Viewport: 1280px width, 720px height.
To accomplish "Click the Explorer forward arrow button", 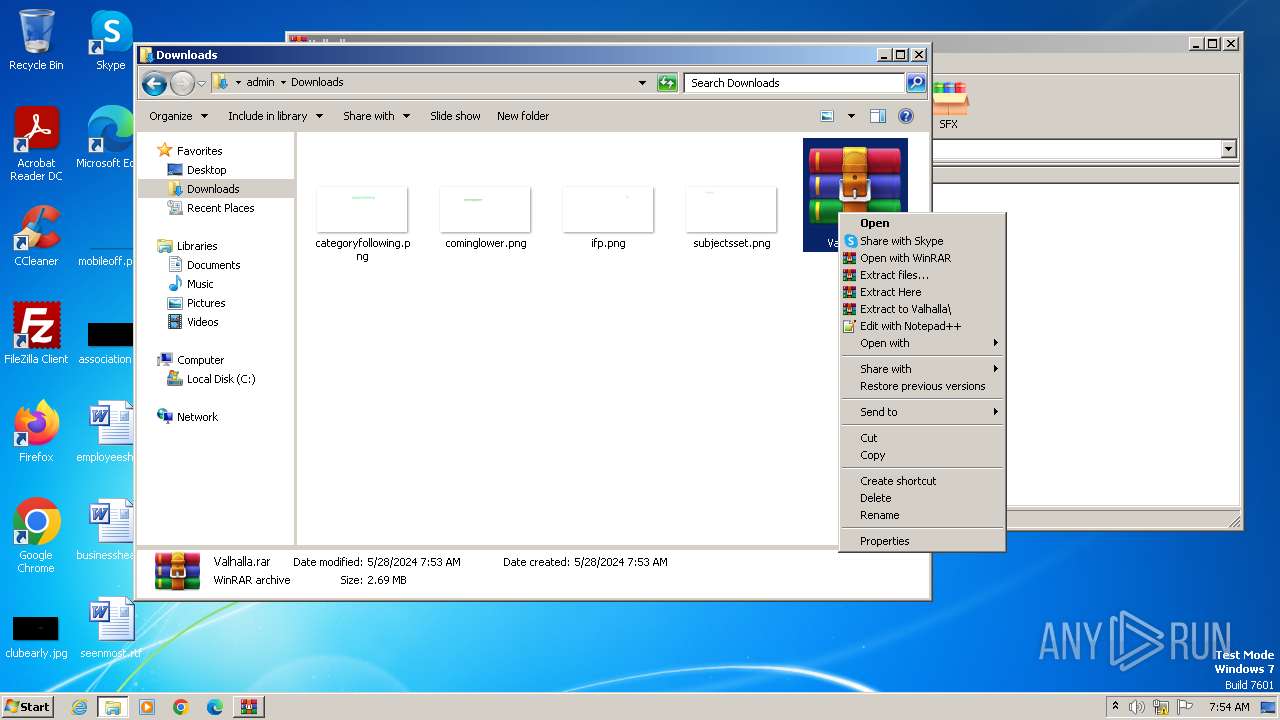I will point(182,83).
